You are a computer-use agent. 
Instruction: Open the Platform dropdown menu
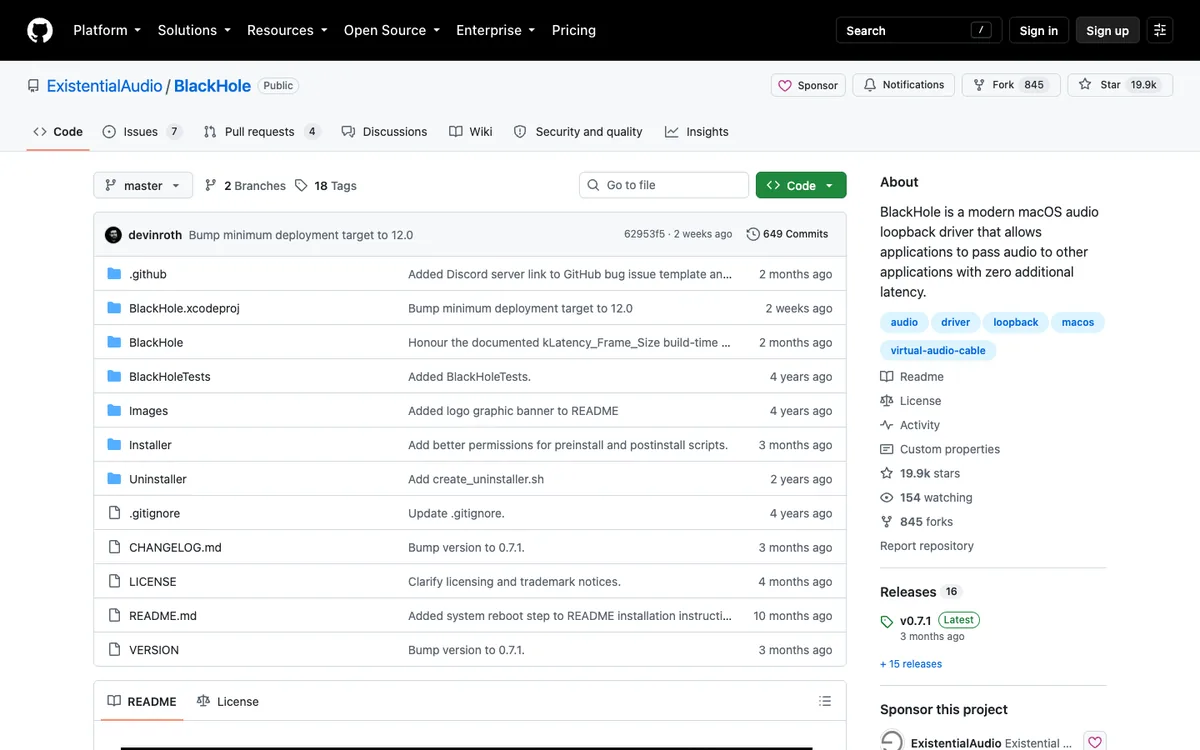tap(107, 30)
